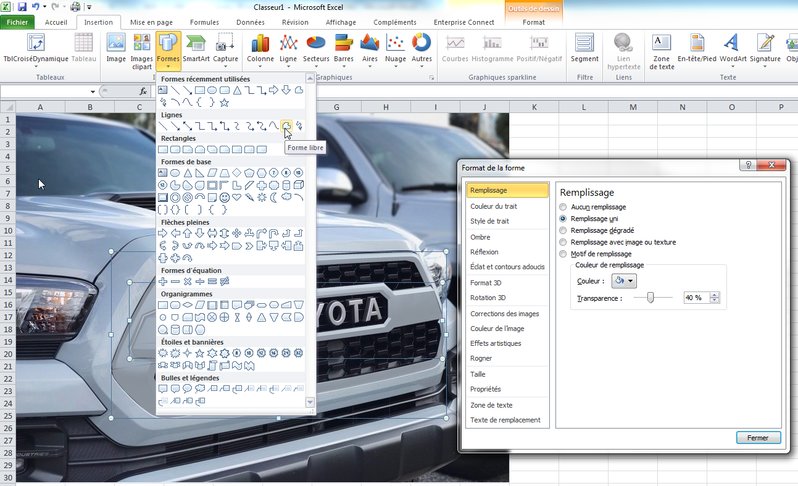This screenshot has width=798, height=486.
Task: Click the Transparence 40 % value field
Action: pyautogui.click(x=696, y=298)
